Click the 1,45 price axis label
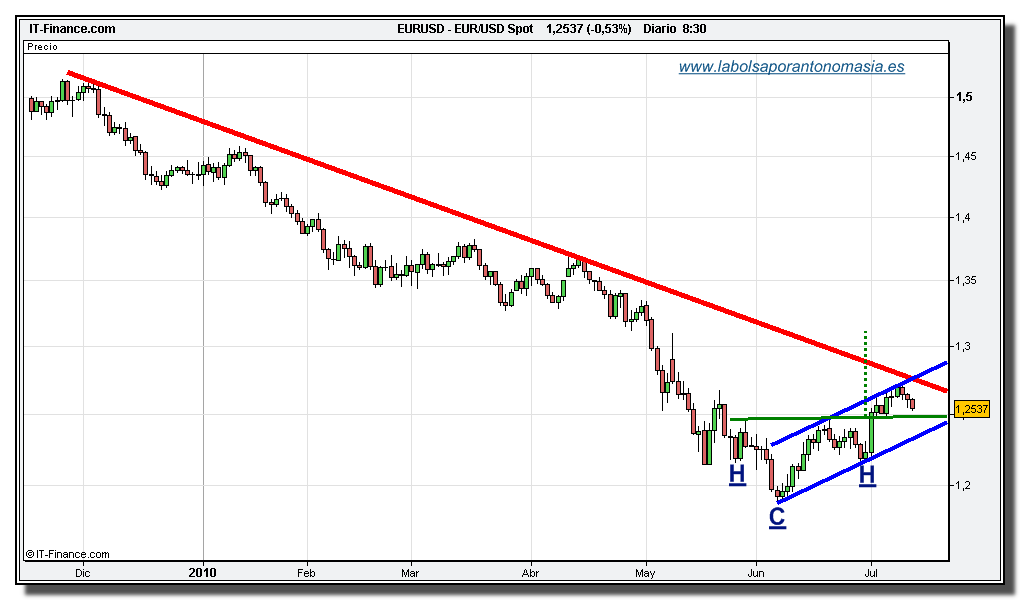The height and width of the screenshot is (600, 1020). tap(967, 157)
